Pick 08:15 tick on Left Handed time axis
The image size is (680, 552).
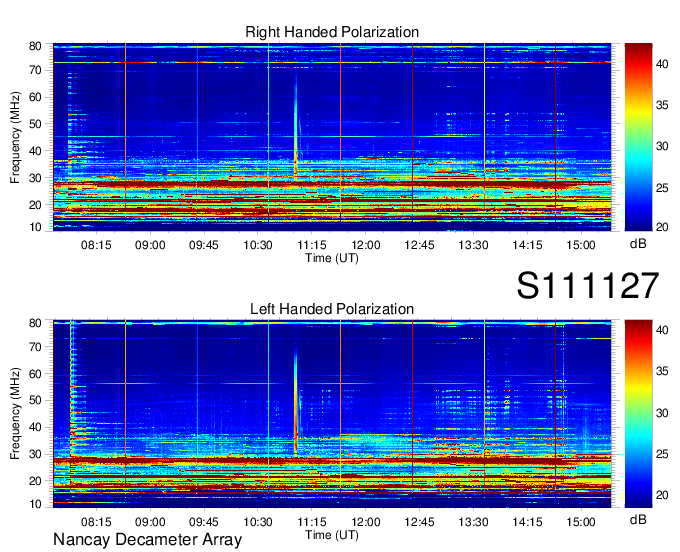pos(96,522)
